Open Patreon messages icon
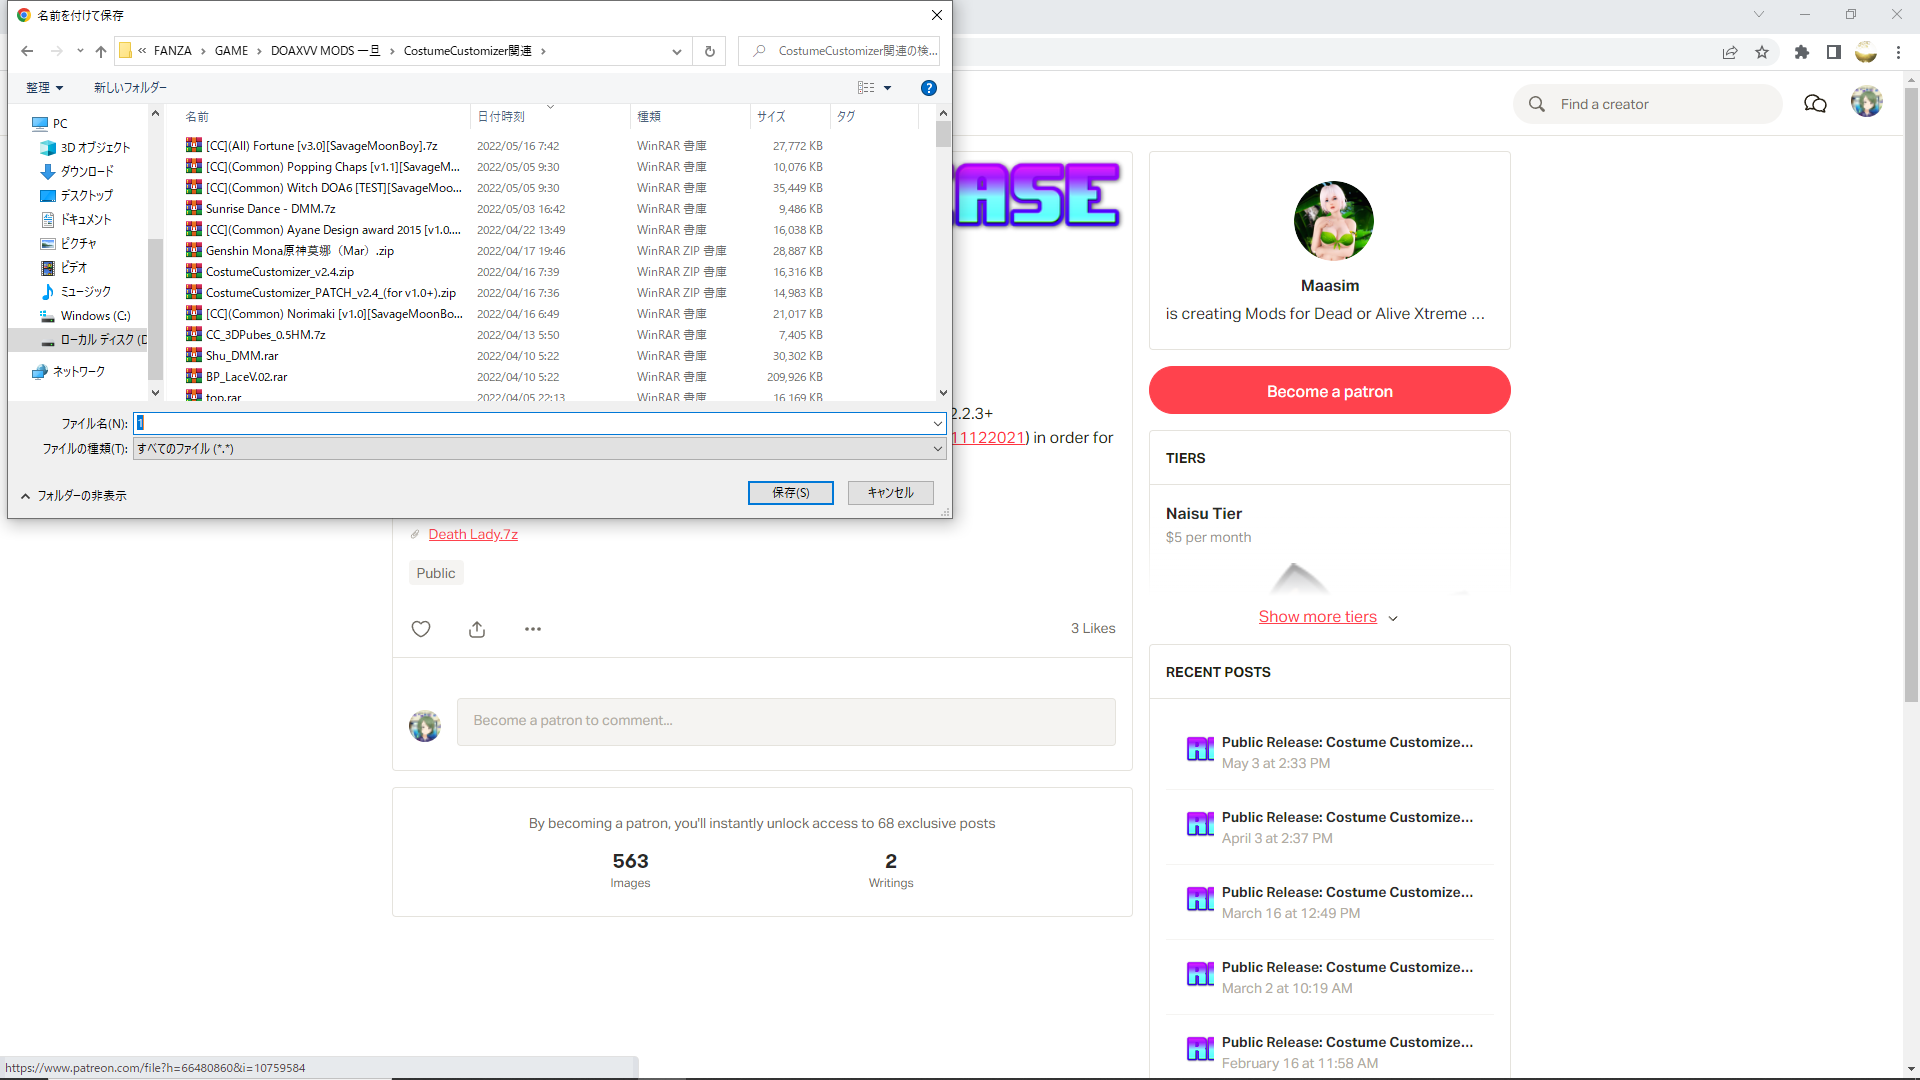The width and height of the screenshot is (1920, 1080). 1815,104
